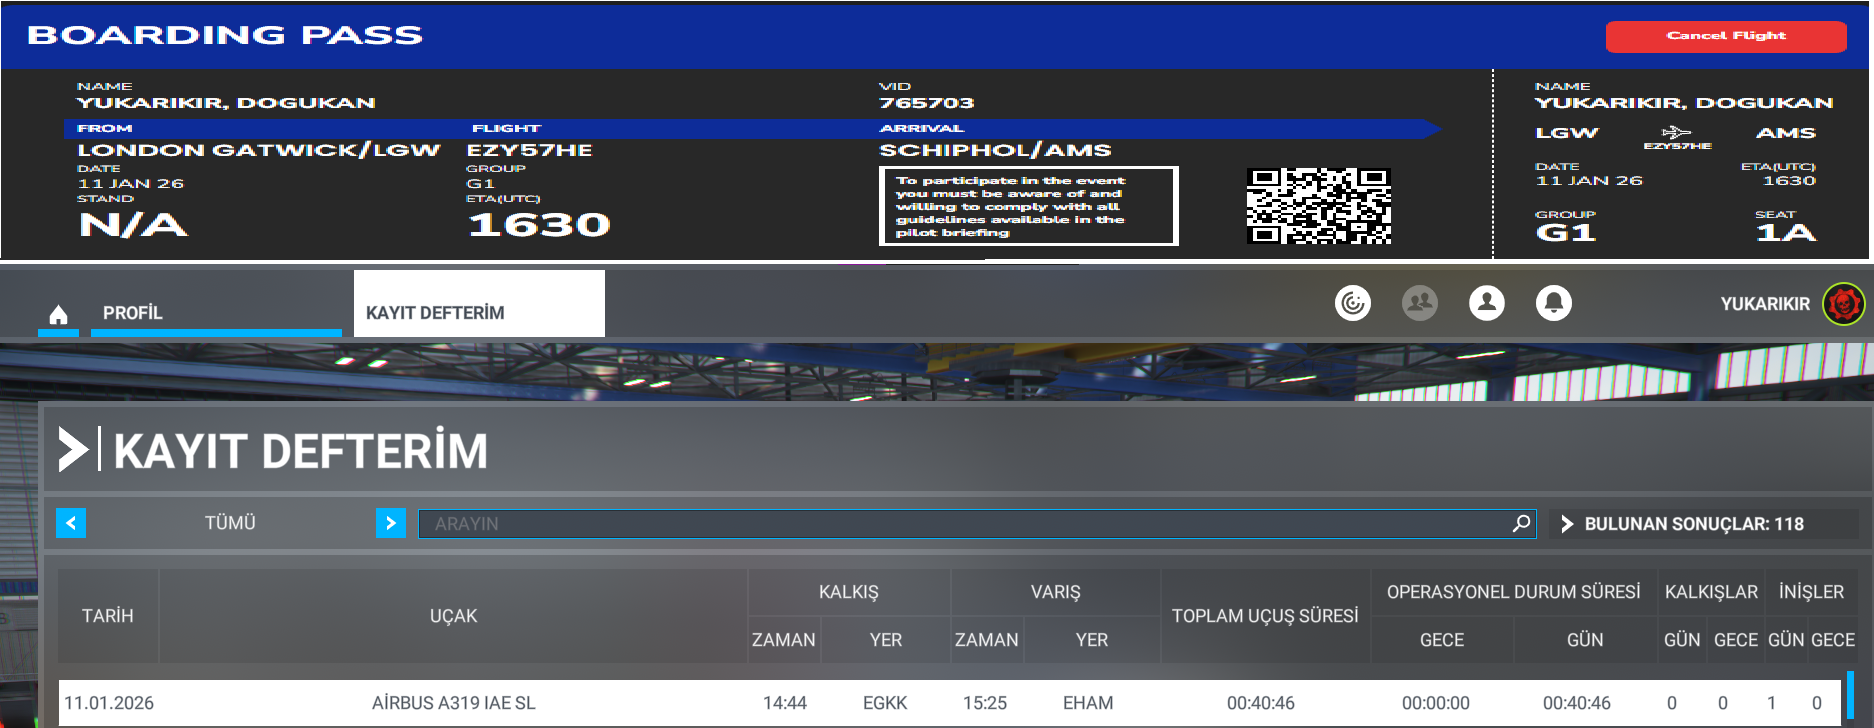Click ZAMAN header under KALKIŞ
Screen dimensions: 1874x728
click(784, 640)
